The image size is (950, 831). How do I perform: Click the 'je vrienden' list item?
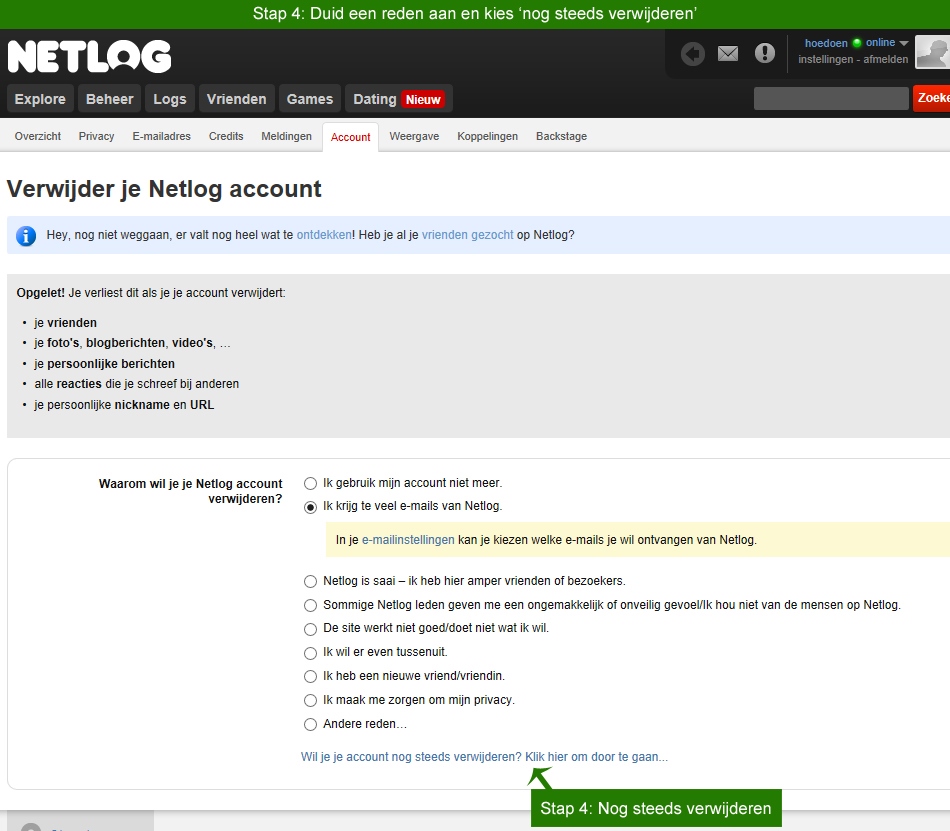pos(65,323)
